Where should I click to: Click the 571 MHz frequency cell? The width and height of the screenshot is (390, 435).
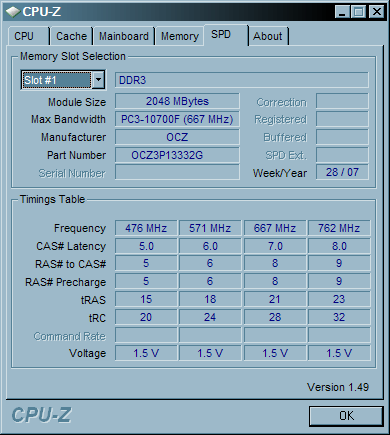(210, 228)
